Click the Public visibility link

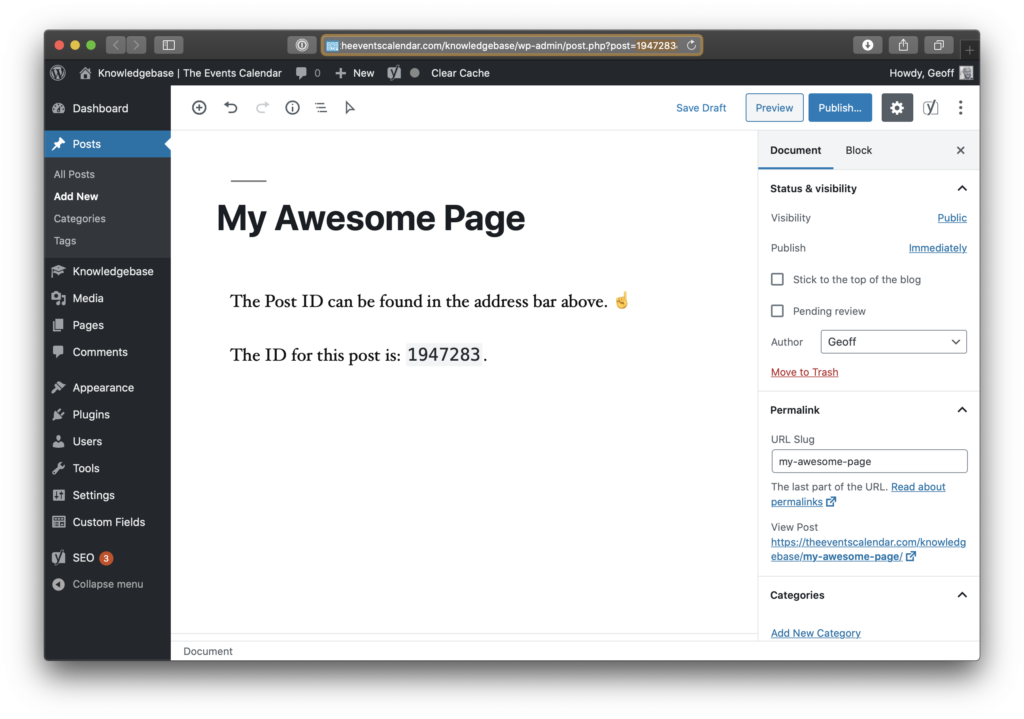point(952,218)
